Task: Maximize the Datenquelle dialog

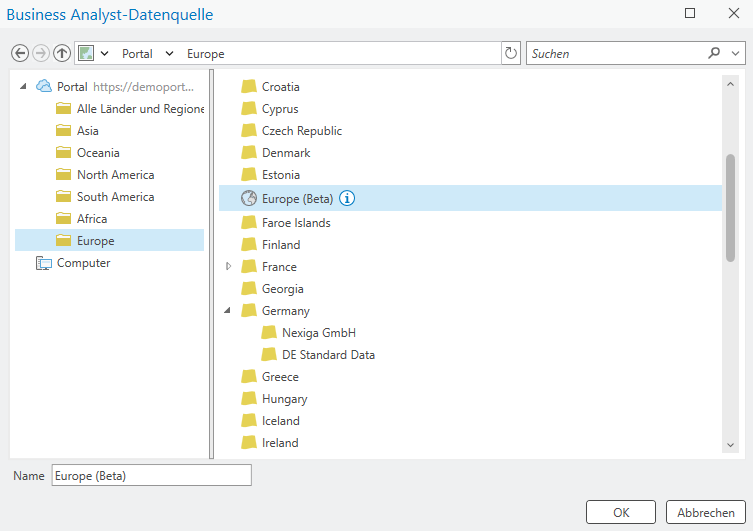Action: click(x=690, y=13)
